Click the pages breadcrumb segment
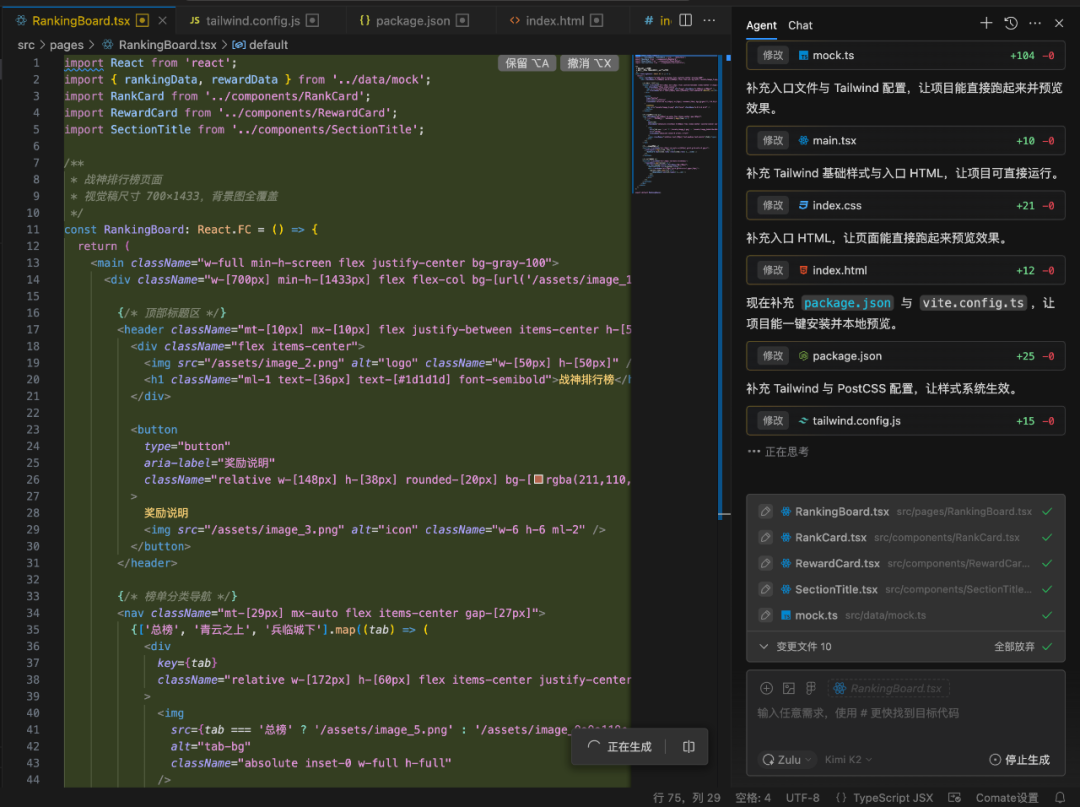Image resolution: width=1080 pixels, height=807 pixels. pos(66,45)
